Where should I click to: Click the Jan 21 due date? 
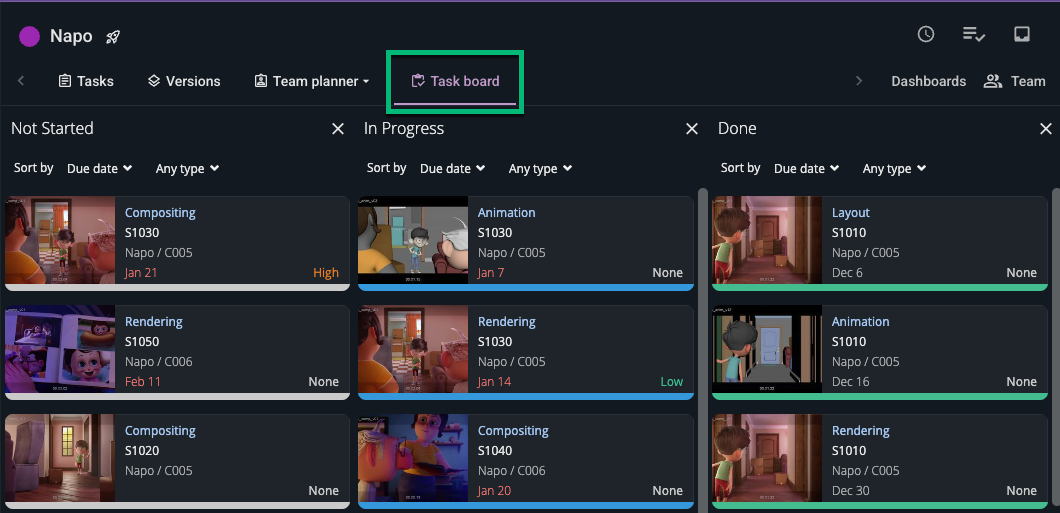(143, 273)
